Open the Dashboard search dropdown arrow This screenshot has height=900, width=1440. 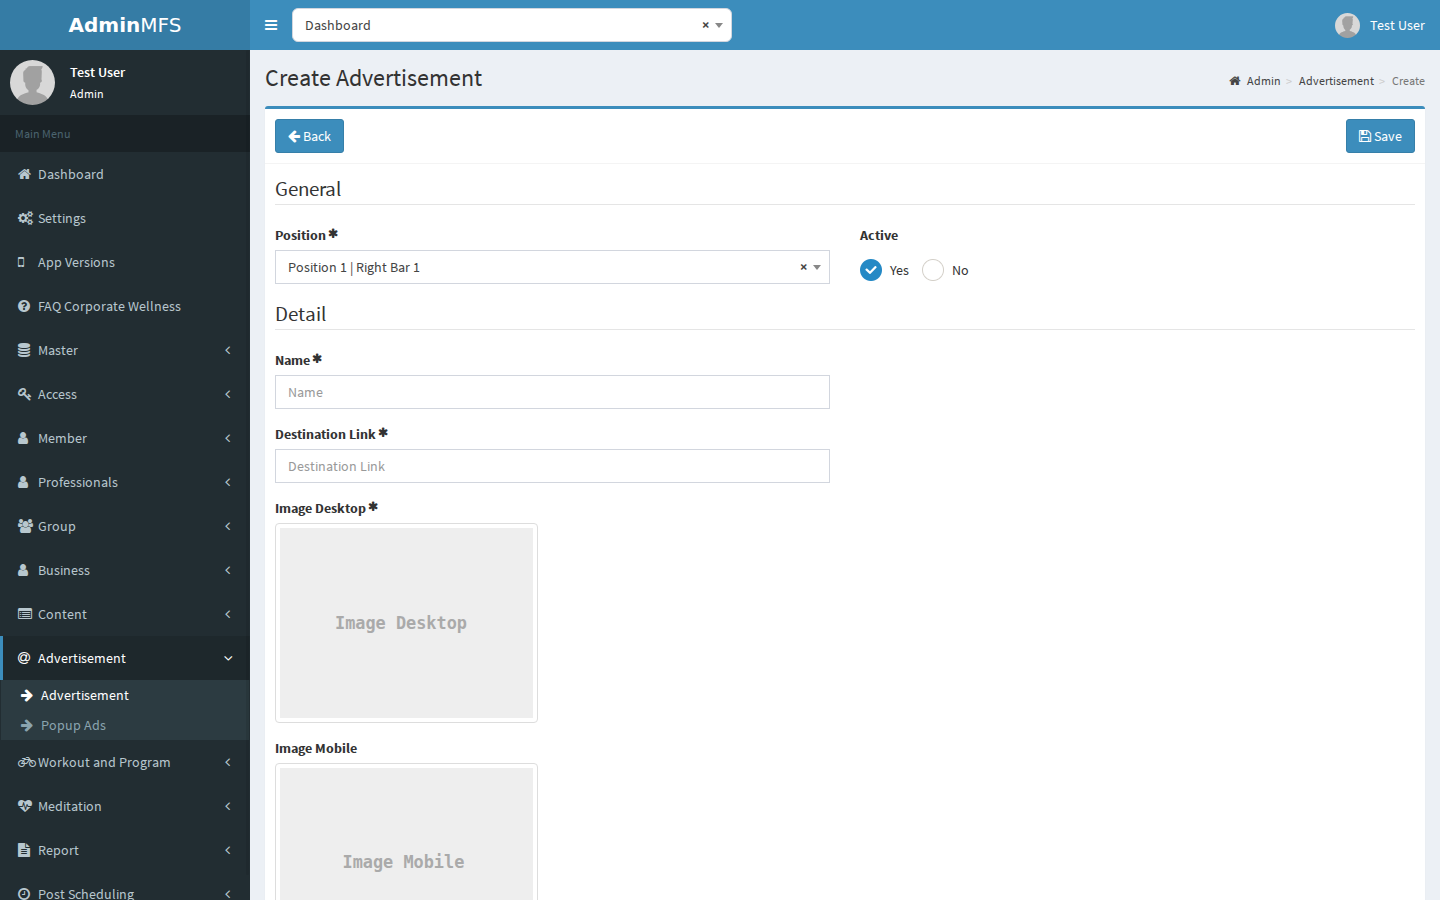coord(719,25)
